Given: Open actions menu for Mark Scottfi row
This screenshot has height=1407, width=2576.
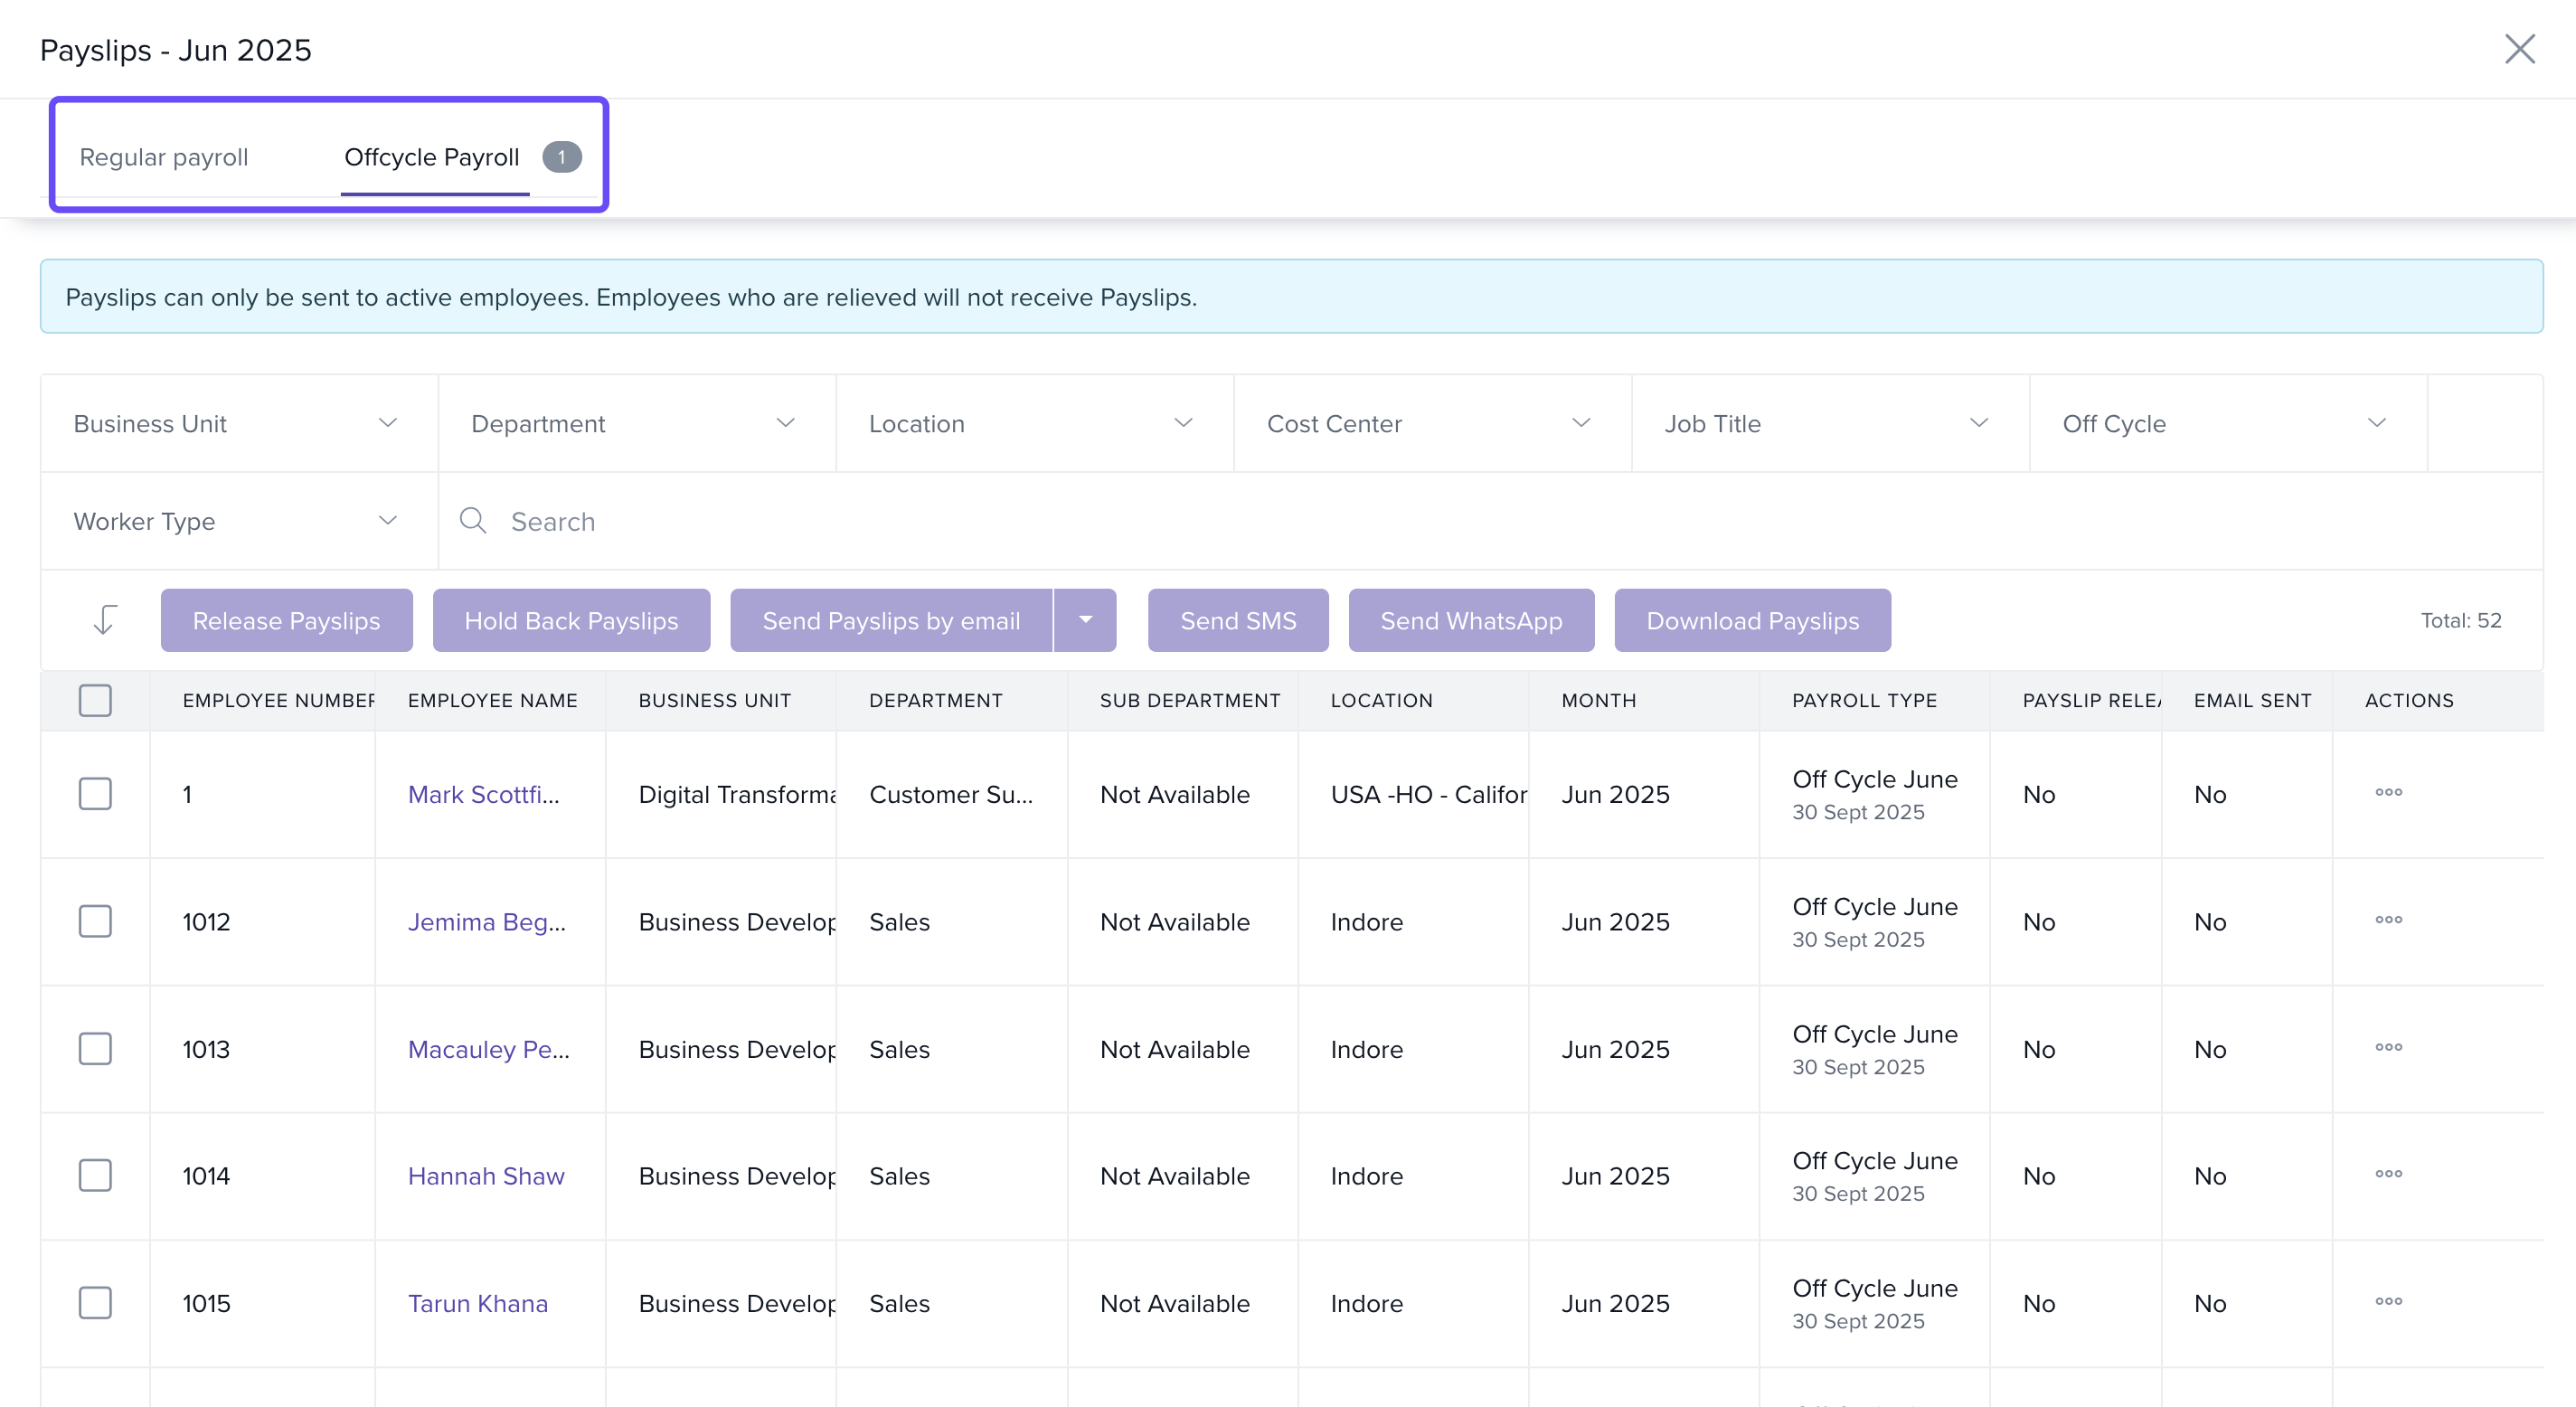Looking at the screenshot, I should (x=2388, y=792).
